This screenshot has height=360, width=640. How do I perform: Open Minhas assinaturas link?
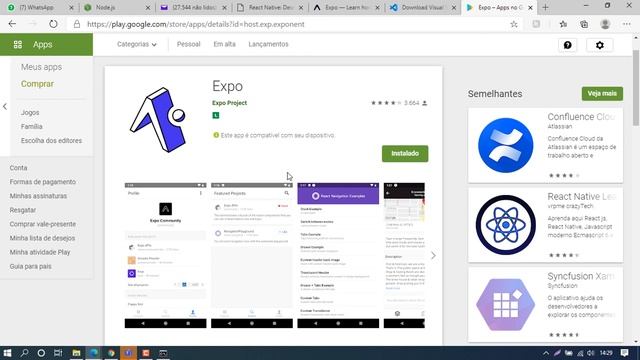click(38, 196)
